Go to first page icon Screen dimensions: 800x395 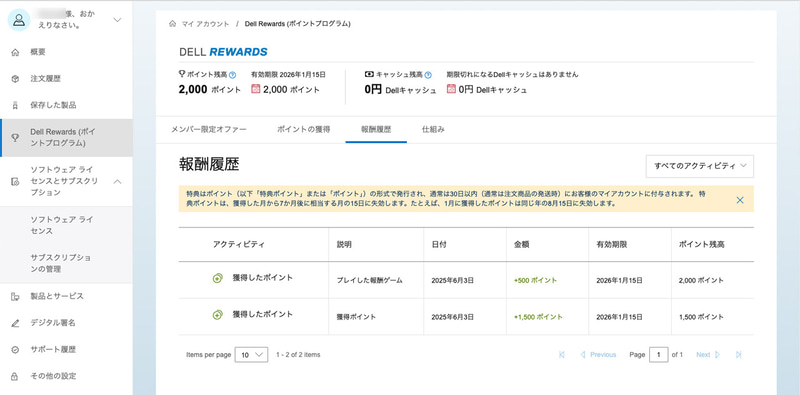click(x=562, y=355)
